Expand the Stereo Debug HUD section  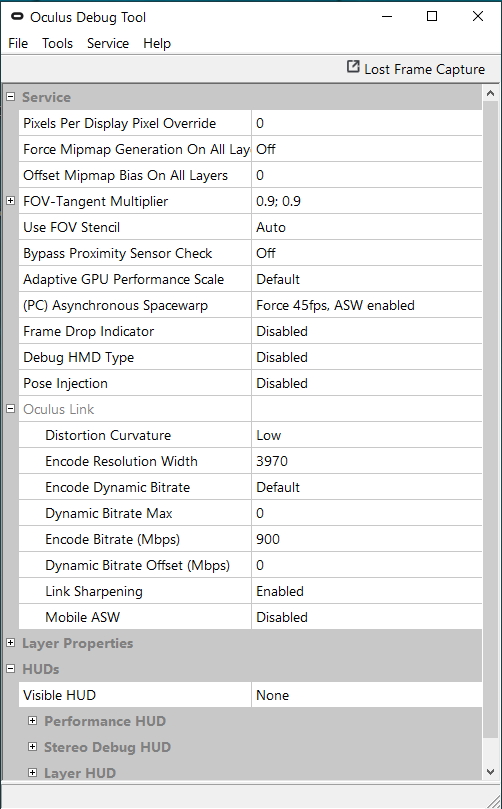(33, 746)
